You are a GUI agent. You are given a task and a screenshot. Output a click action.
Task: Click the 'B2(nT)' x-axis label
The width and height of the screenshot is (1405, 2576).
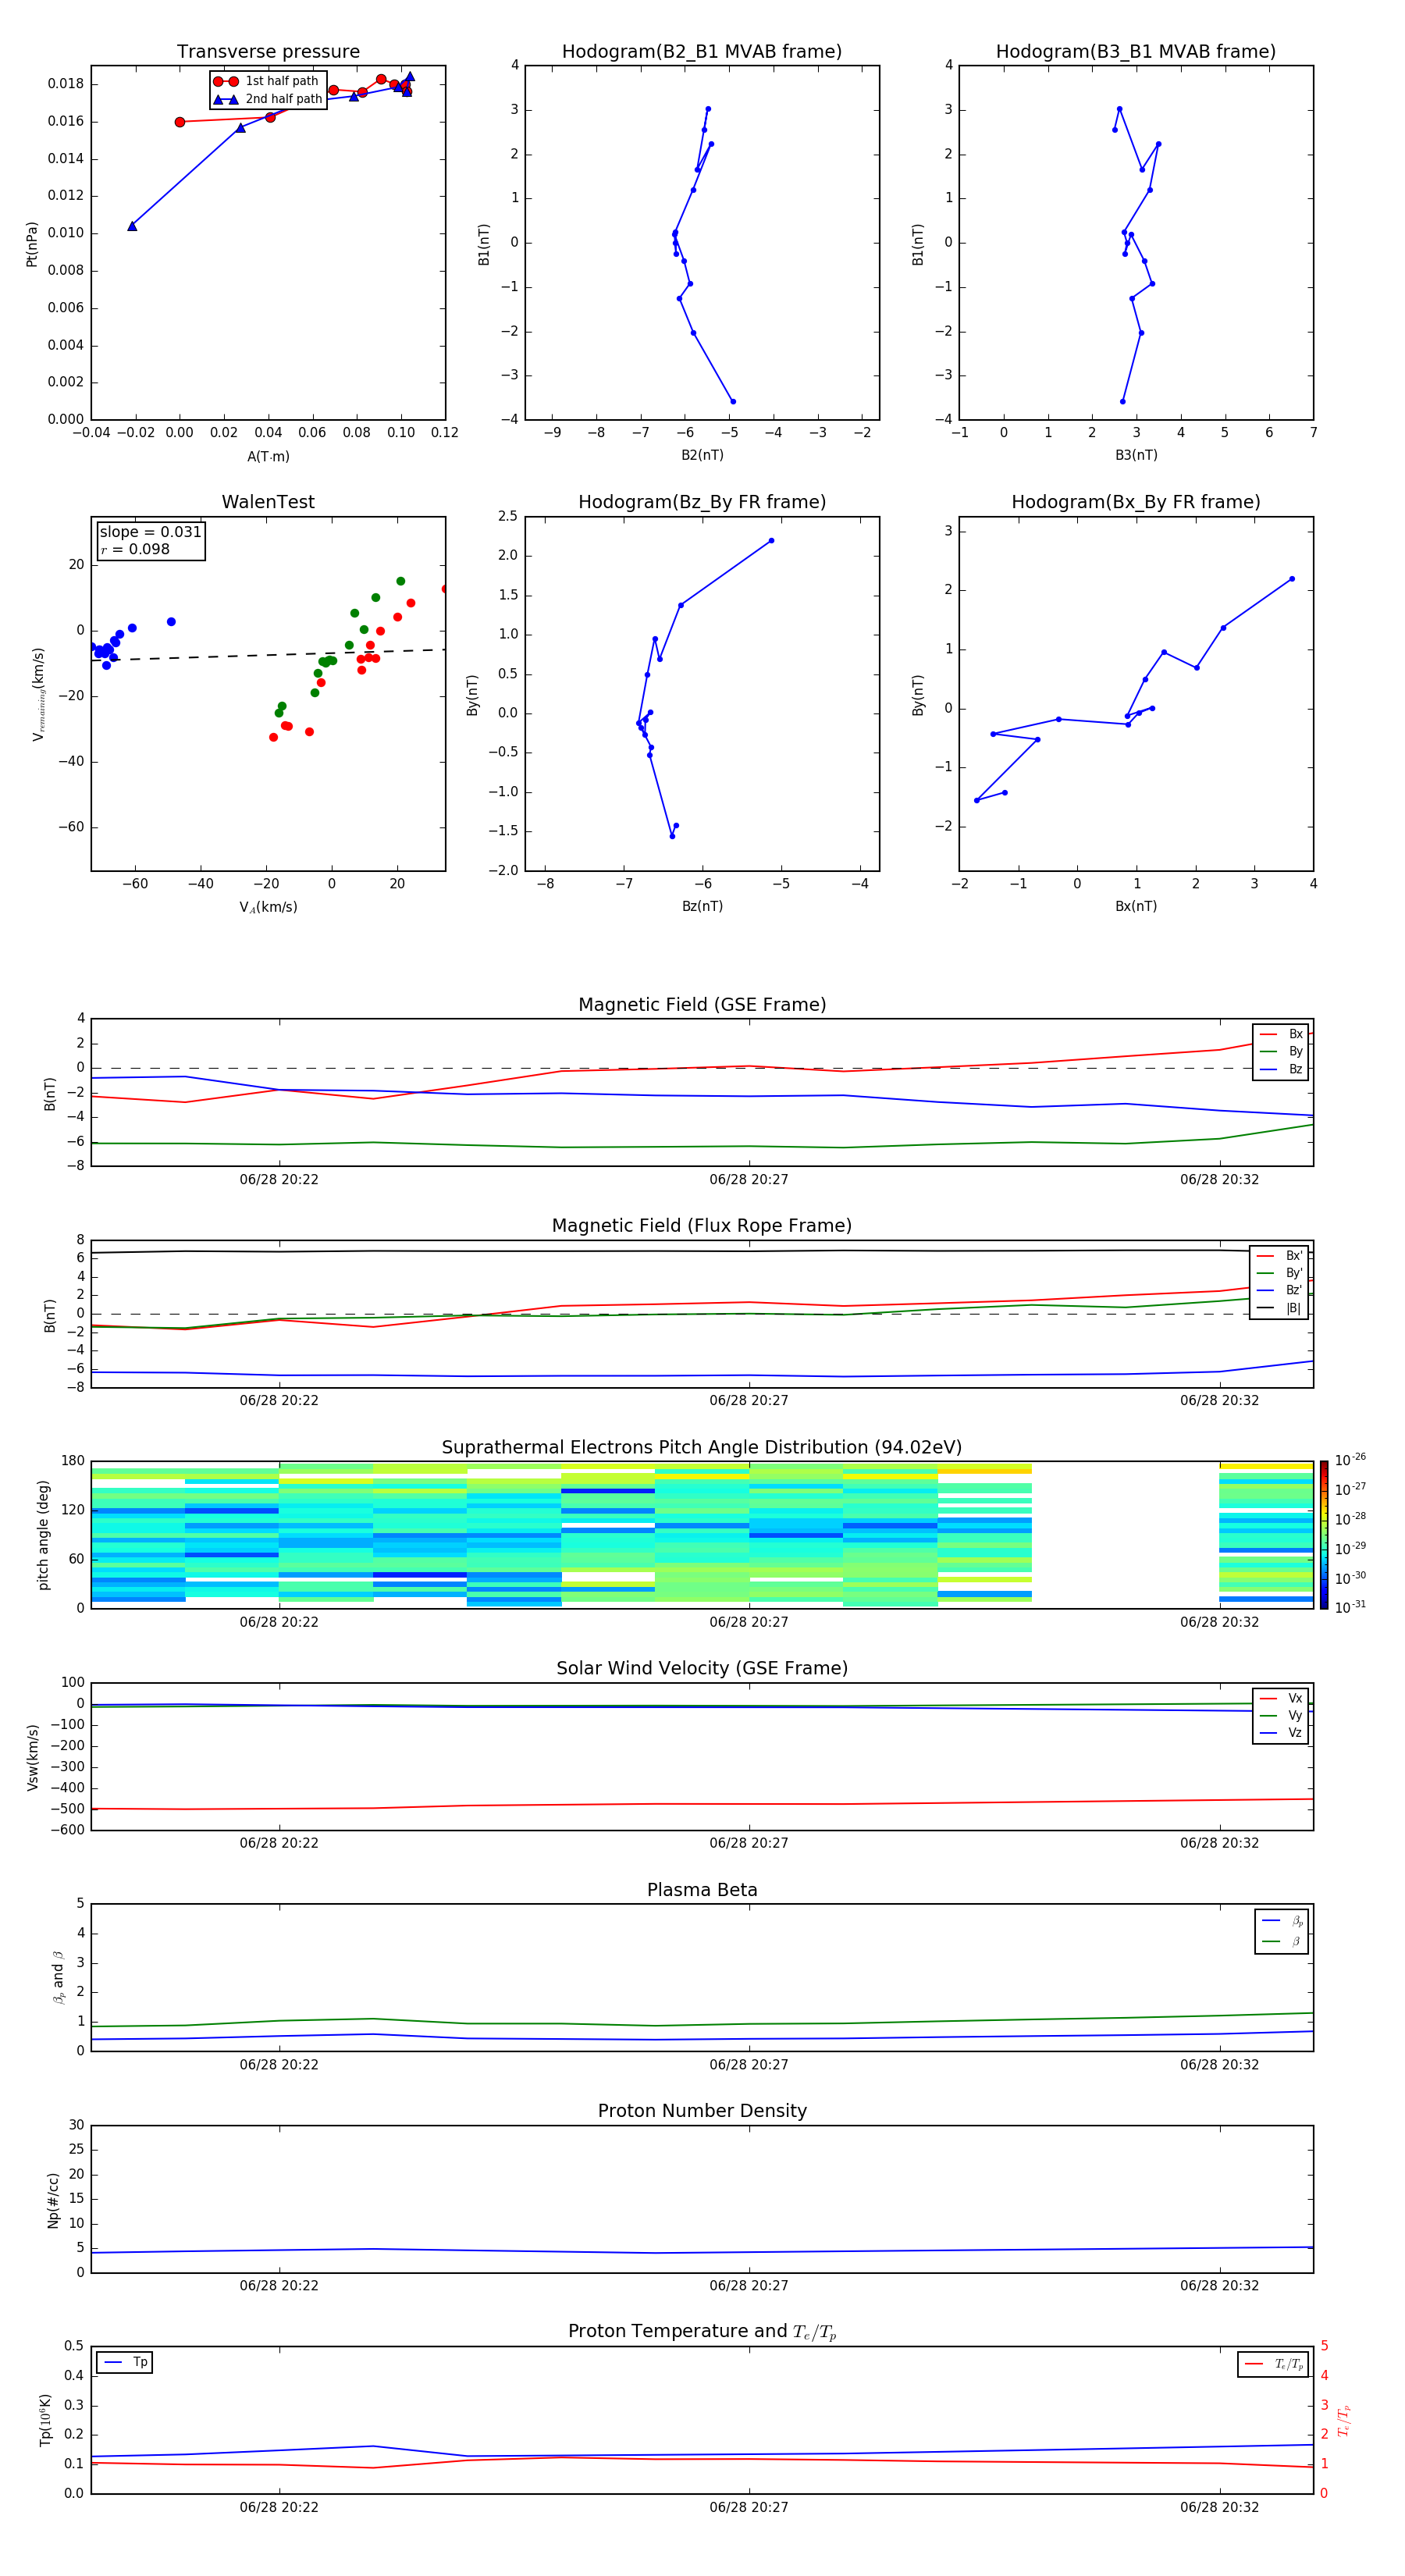(702, 455)
